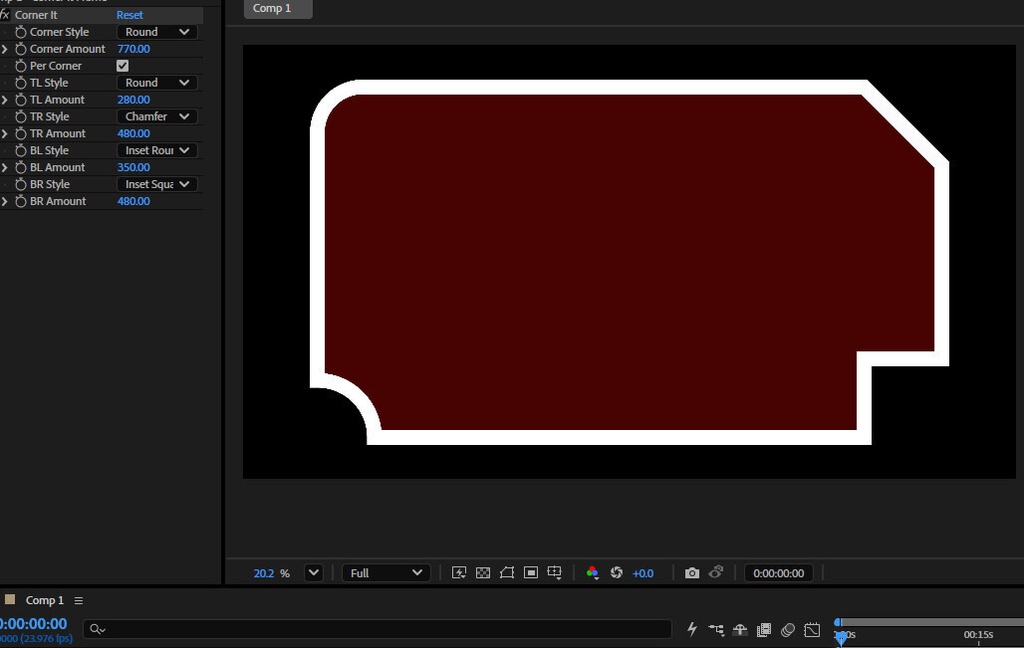Click the Show Snapshot icon
This screenshot has height=648, width=1024.
[716, 572]
